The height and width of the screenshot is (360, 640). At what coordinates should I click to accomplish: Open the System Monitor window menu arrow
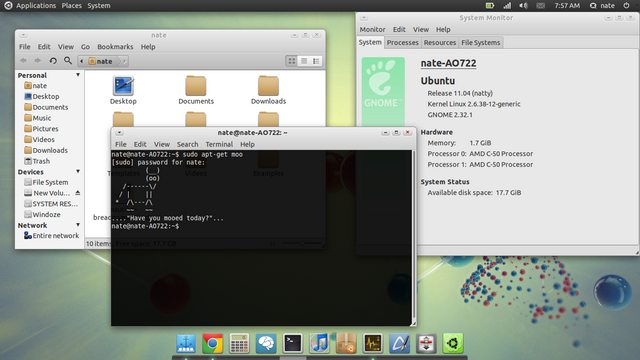[x=363, y=18]
